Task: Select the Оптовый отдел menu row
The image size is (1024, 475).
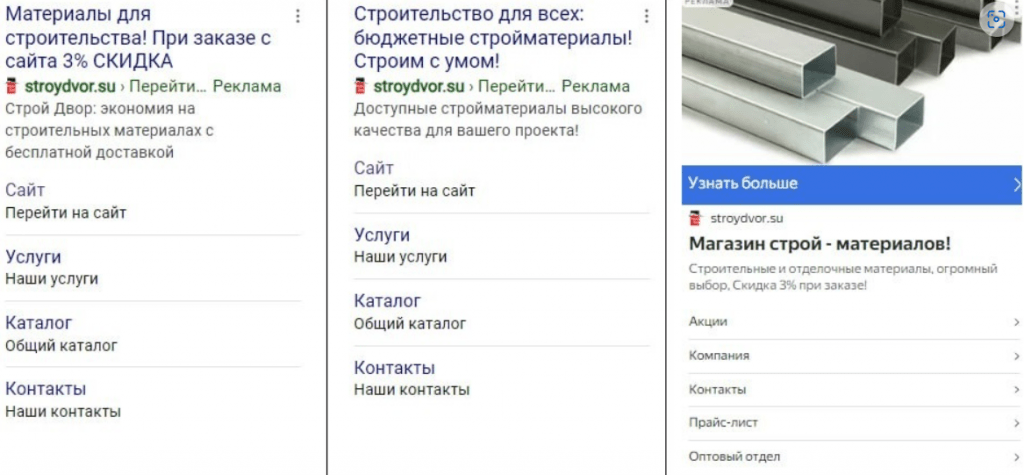Action: [855, 457]
